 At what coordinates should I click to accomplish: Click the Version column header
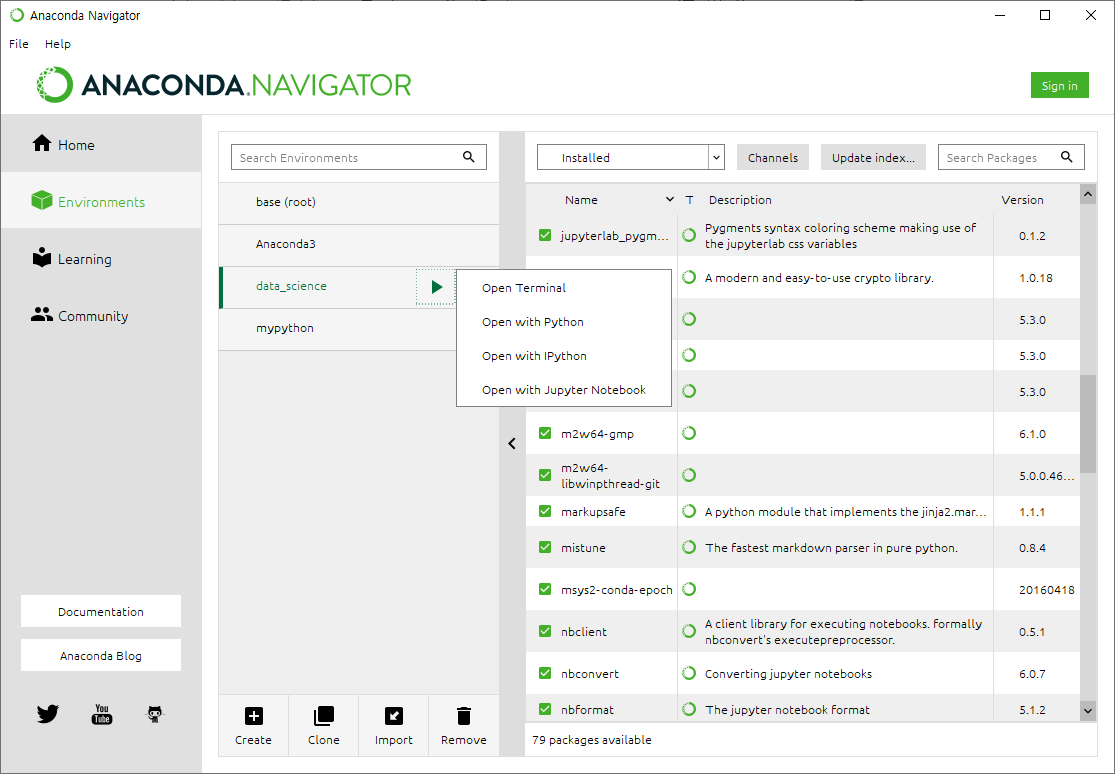click(x=1023, y=200)
